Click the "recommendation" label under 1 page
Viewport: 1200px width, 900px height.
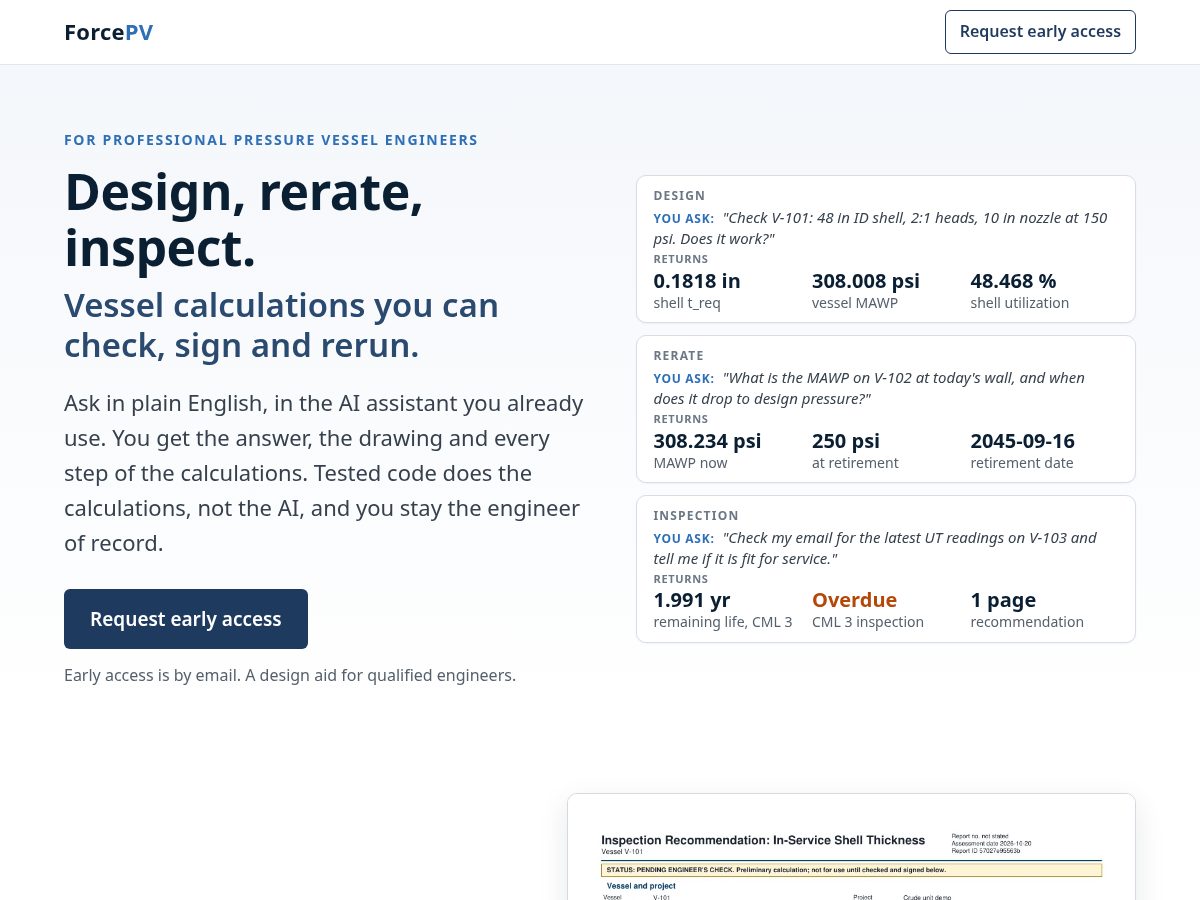tap(1027, 622)
